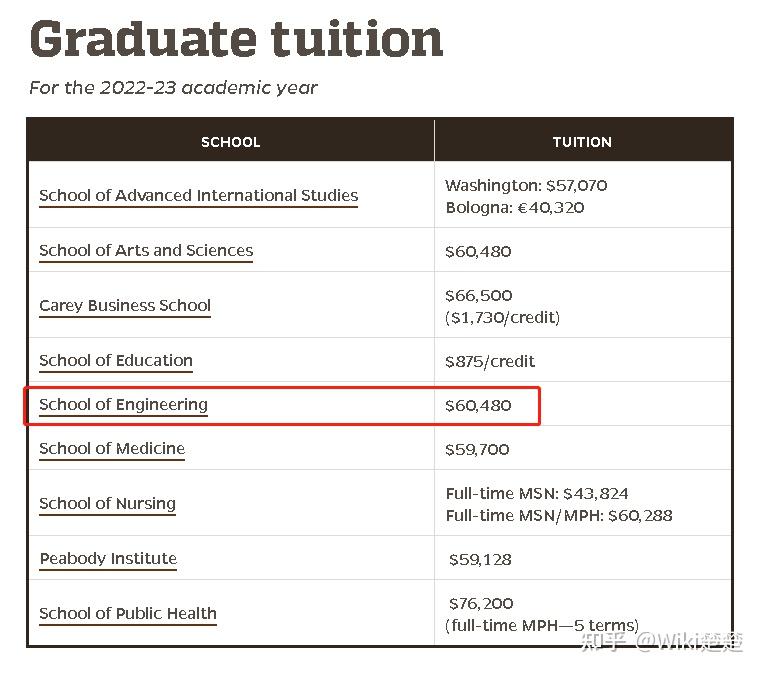Click the 2022-23 academic year subtitle

click(x=173, y=87)
